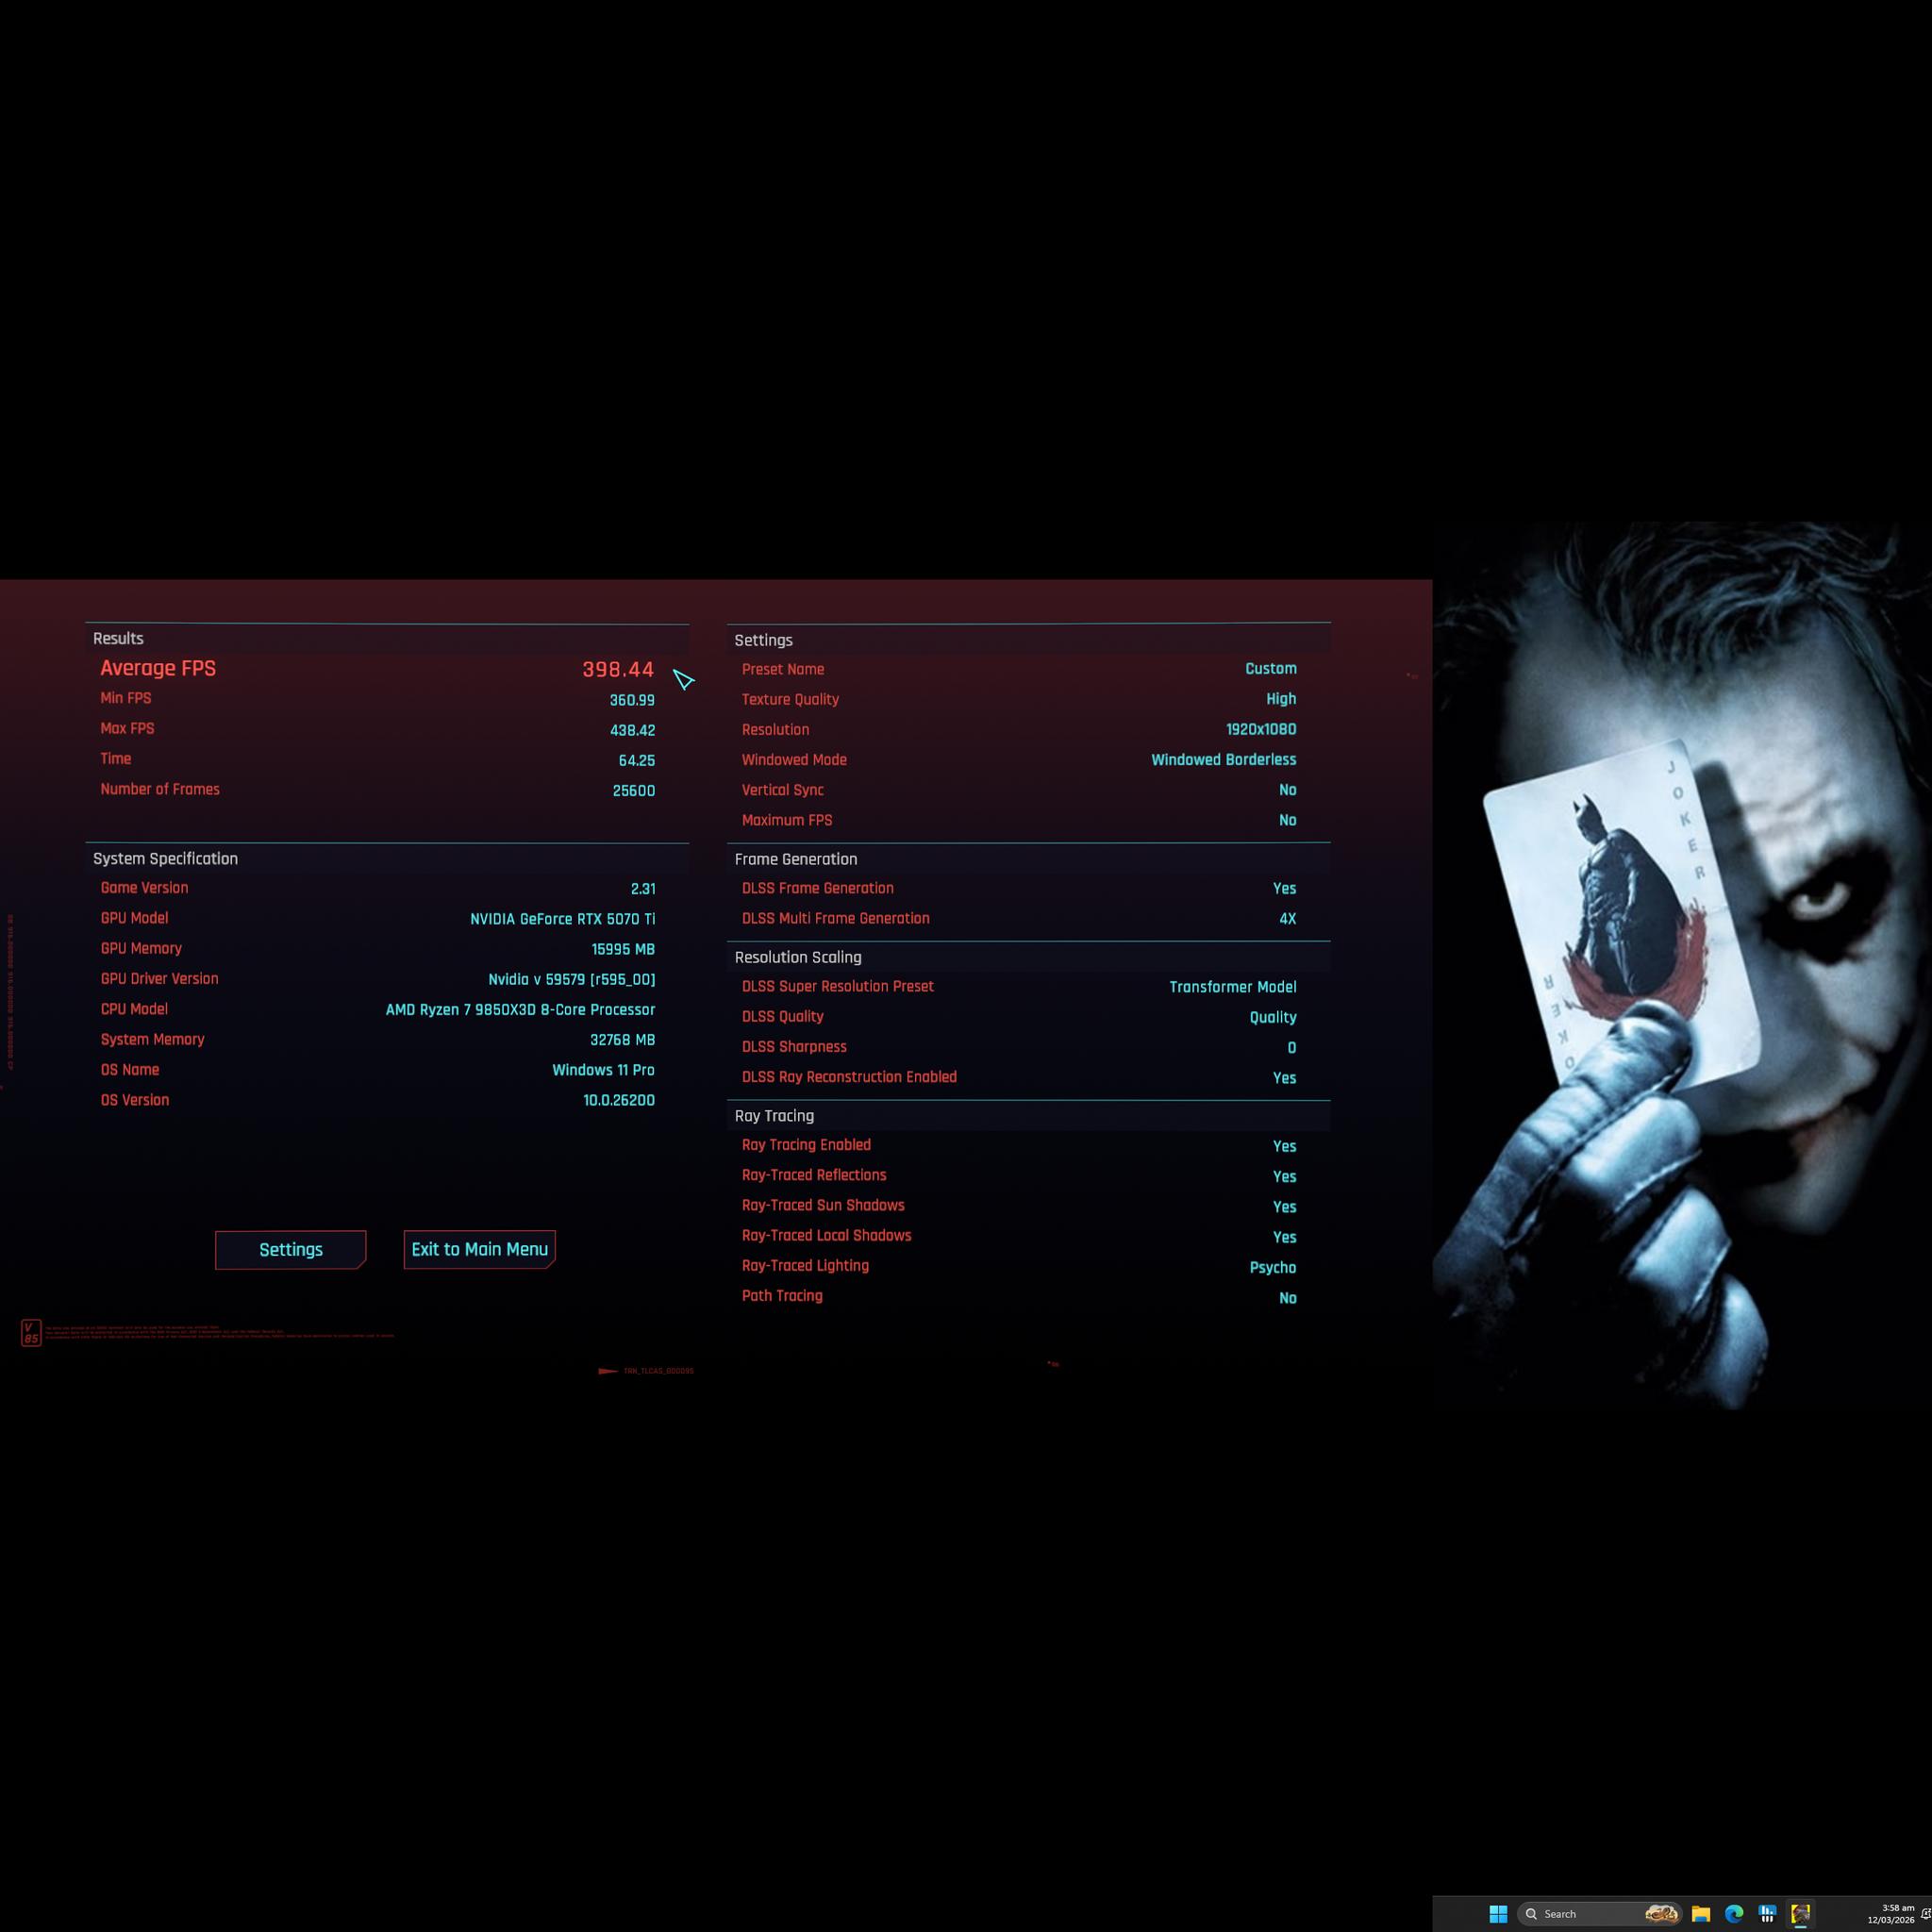Click Ray-Traced Reflections value Yes

coord(1284,1176)
